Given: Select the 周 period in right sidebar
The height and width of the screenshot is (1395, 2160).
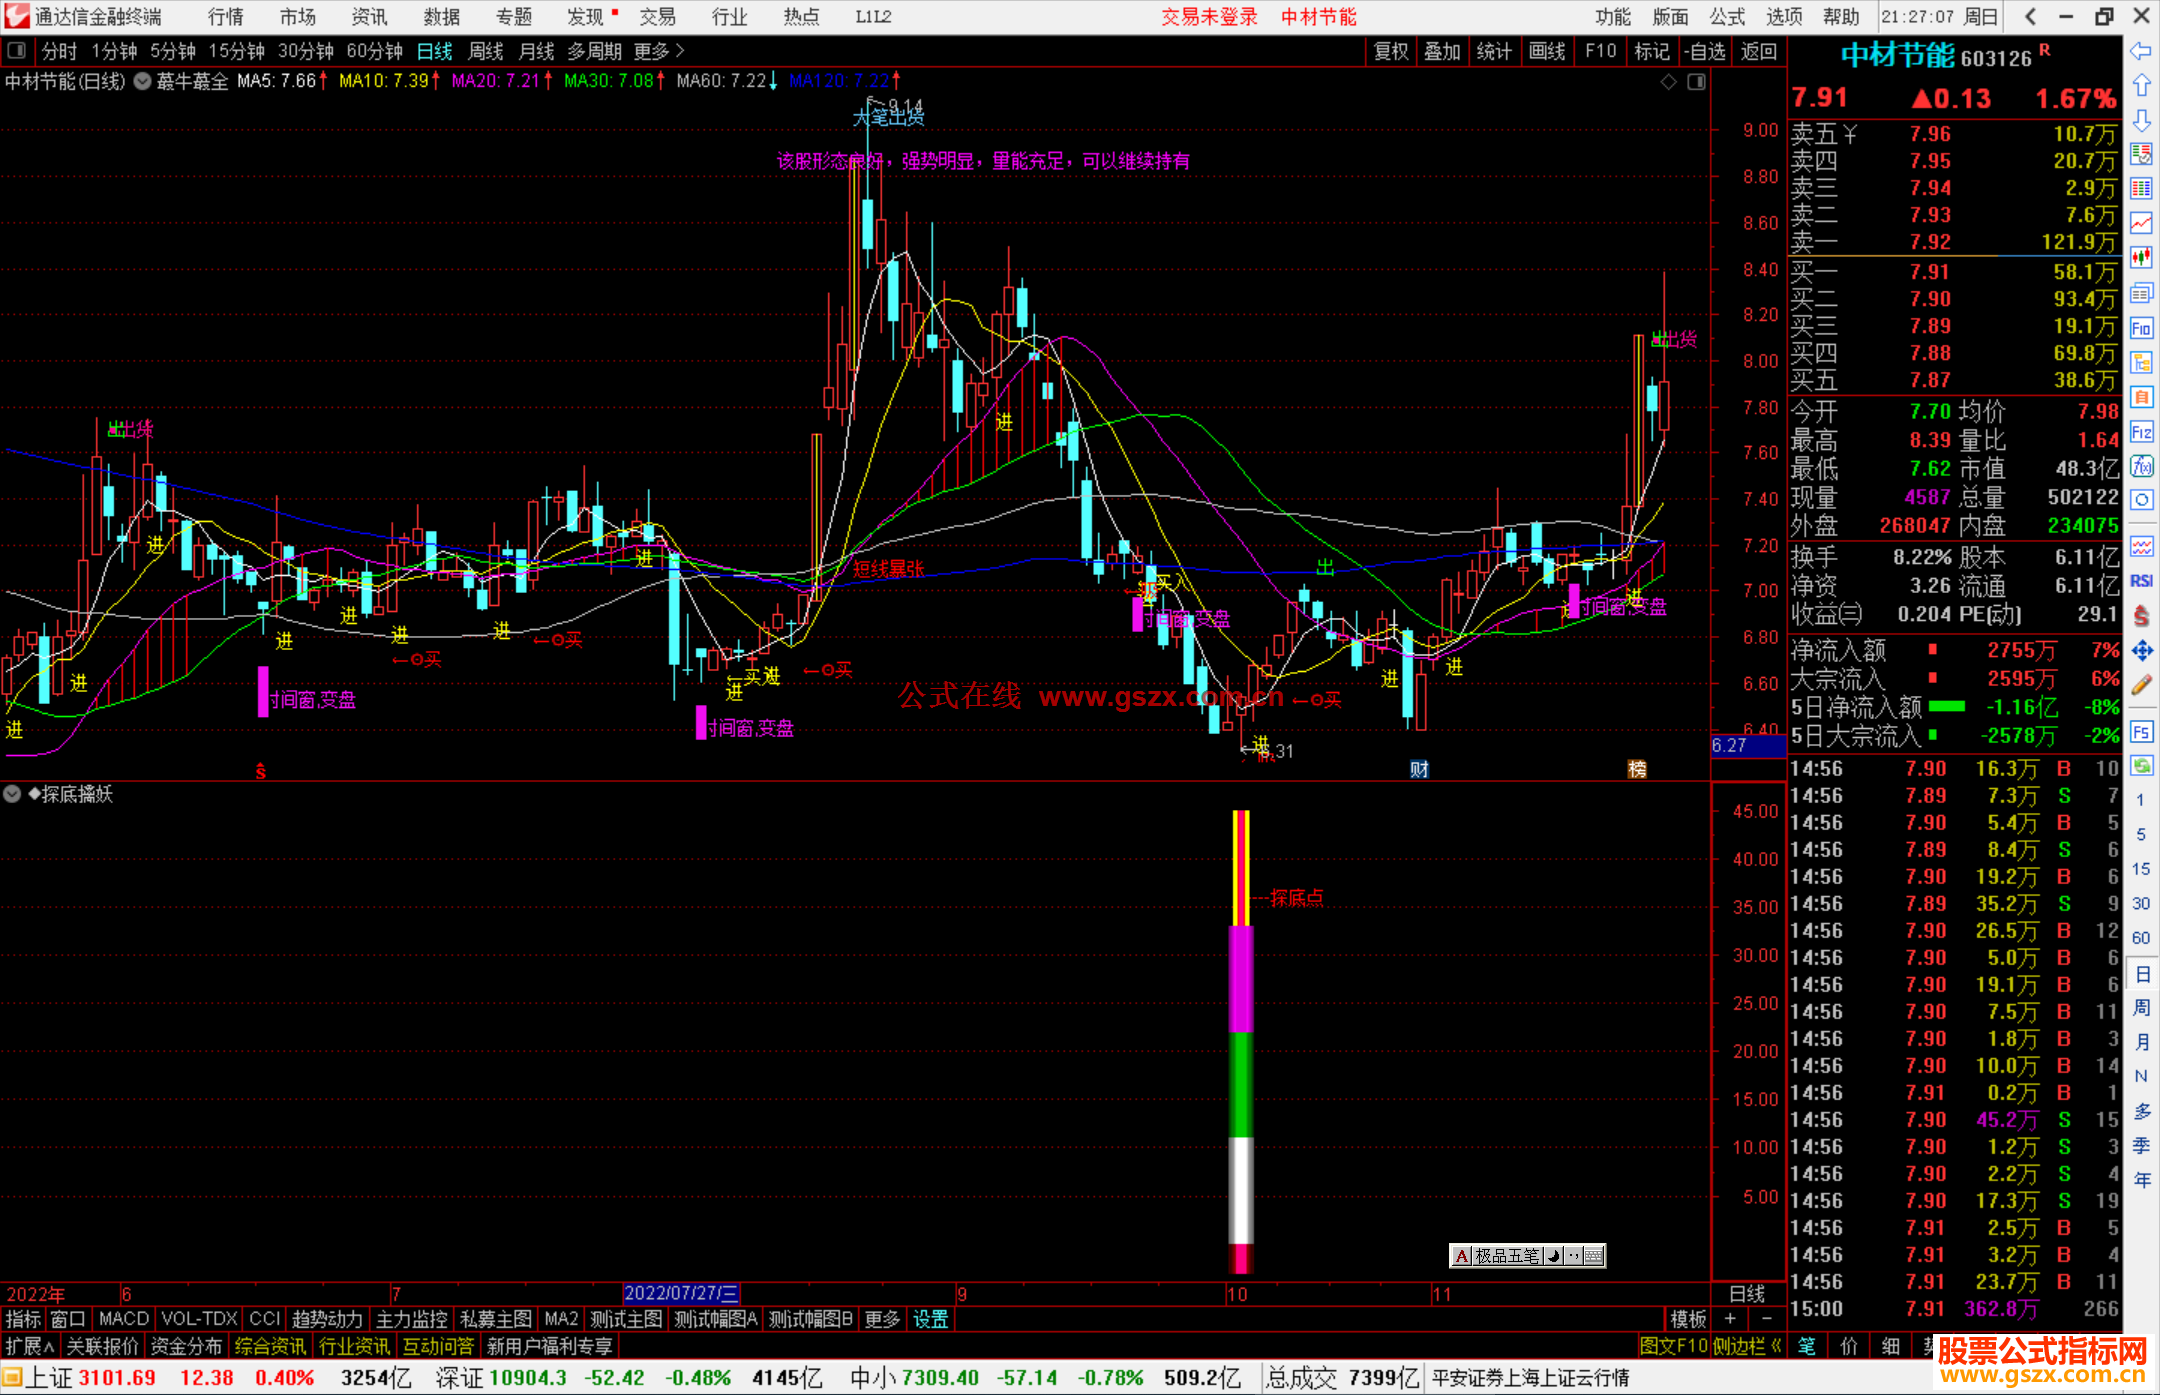Looking at the screenshot, I should click(x=2141, y=1008).
